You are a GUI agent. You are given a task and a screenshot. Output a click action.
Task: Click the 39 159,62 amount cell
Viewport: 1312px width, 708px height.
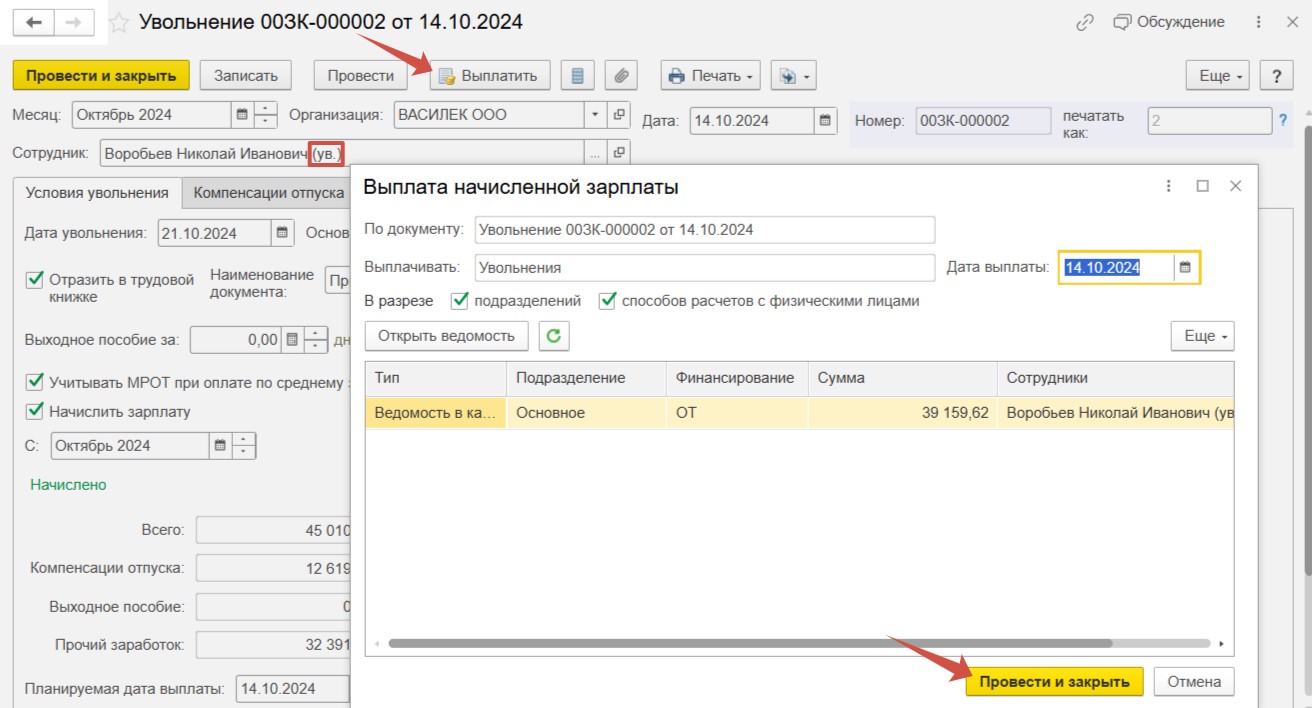click(x=902, y=412)
